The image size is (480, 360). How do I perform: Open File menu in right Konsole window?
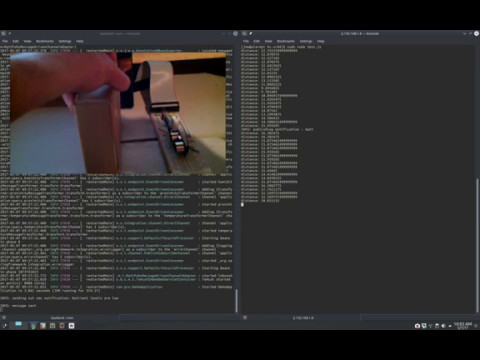pyautogui.click(x=246, y=41)
